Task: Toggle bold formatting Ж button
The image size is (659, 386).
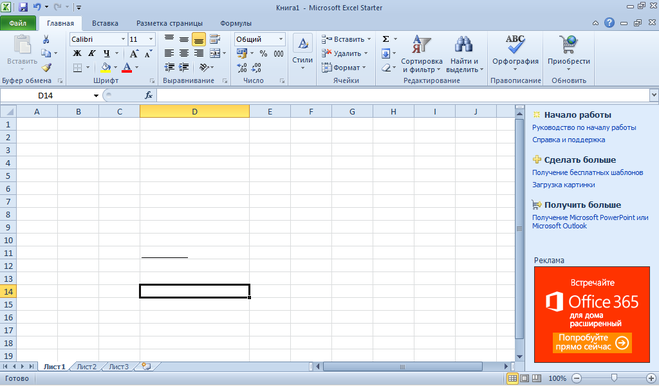Action: pyautogui.click(x=77, y=53)
